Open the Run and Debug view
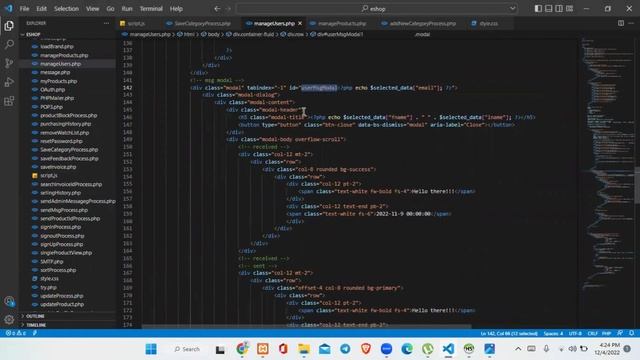Viewport: 640px width, 360px height. coord(9,82)
